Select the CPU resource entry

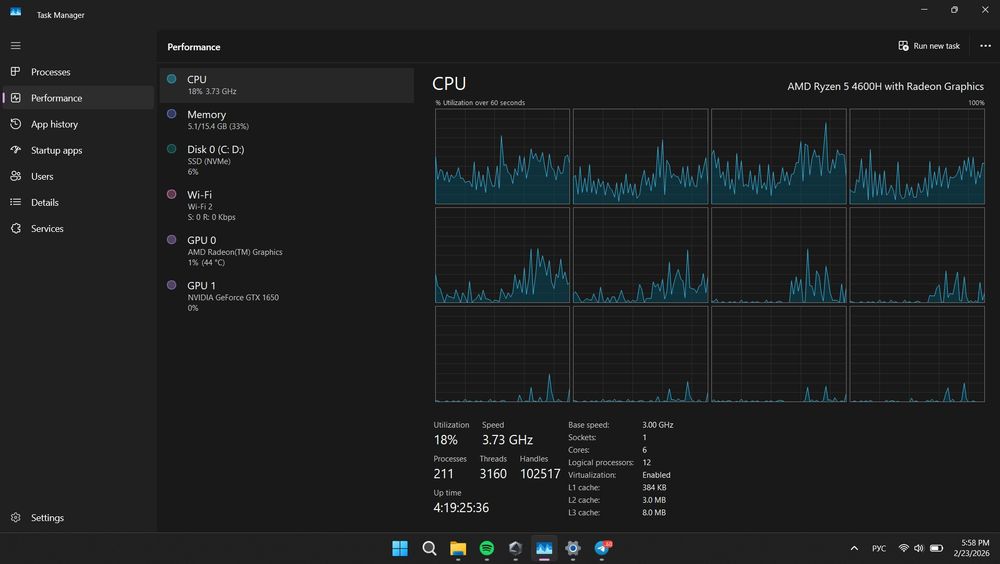click(x=287, y=85)
